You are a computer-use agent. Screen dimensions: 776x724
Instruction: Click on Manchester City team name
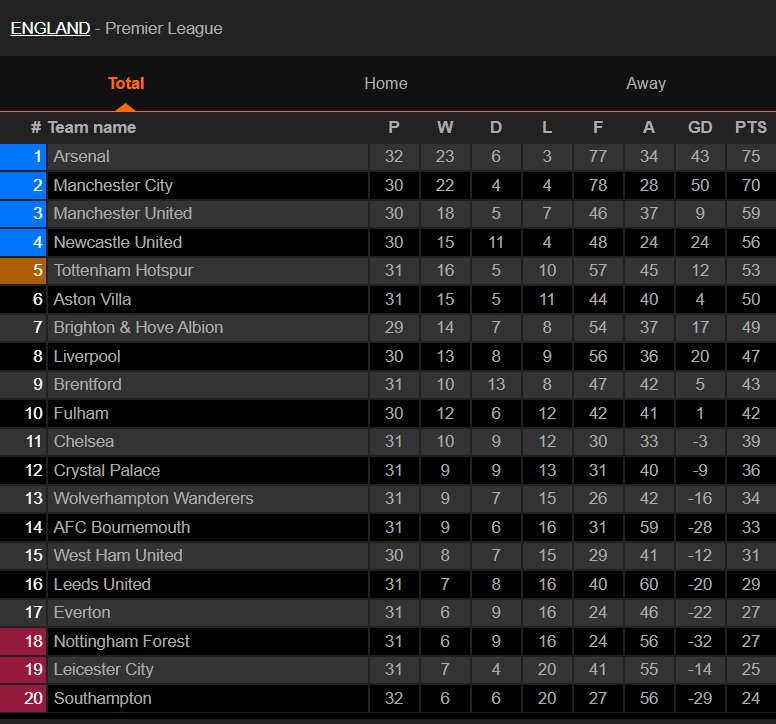pyautogui.click(x=113, y=185)
